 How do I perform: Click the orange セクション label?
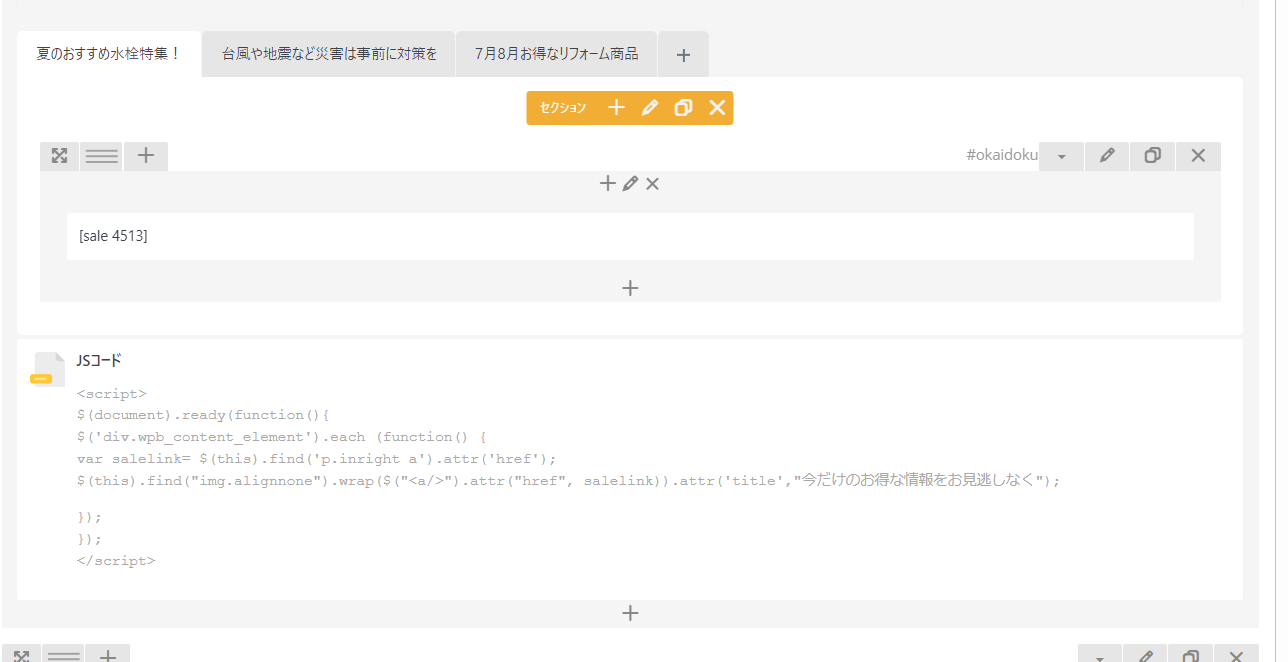(x=563, y=108)
